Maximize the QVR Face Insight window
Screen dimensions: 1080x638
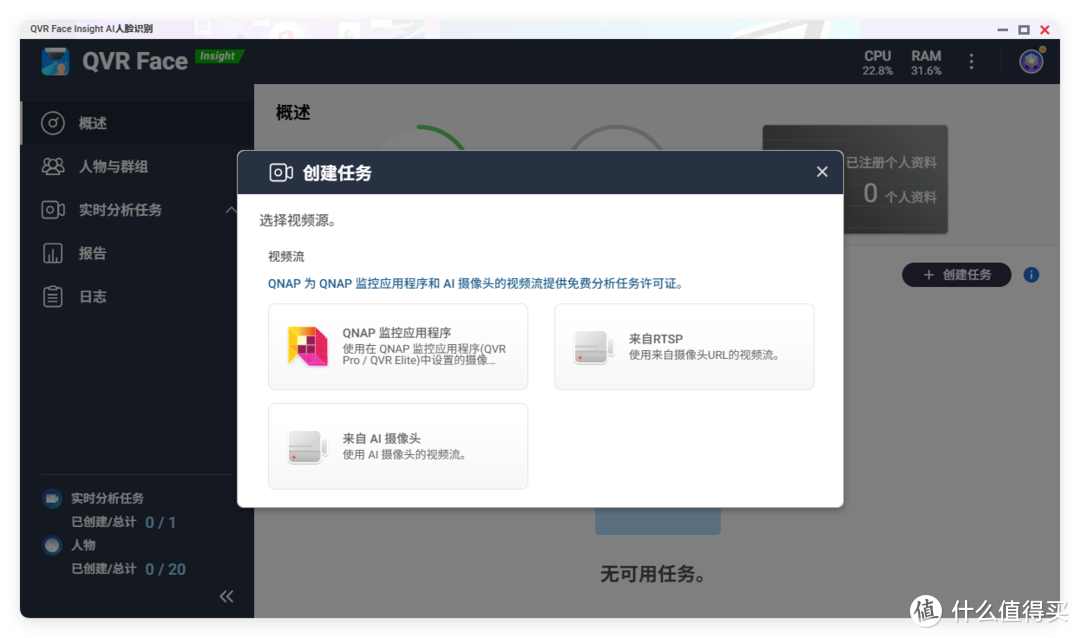tap(1024, 30)
